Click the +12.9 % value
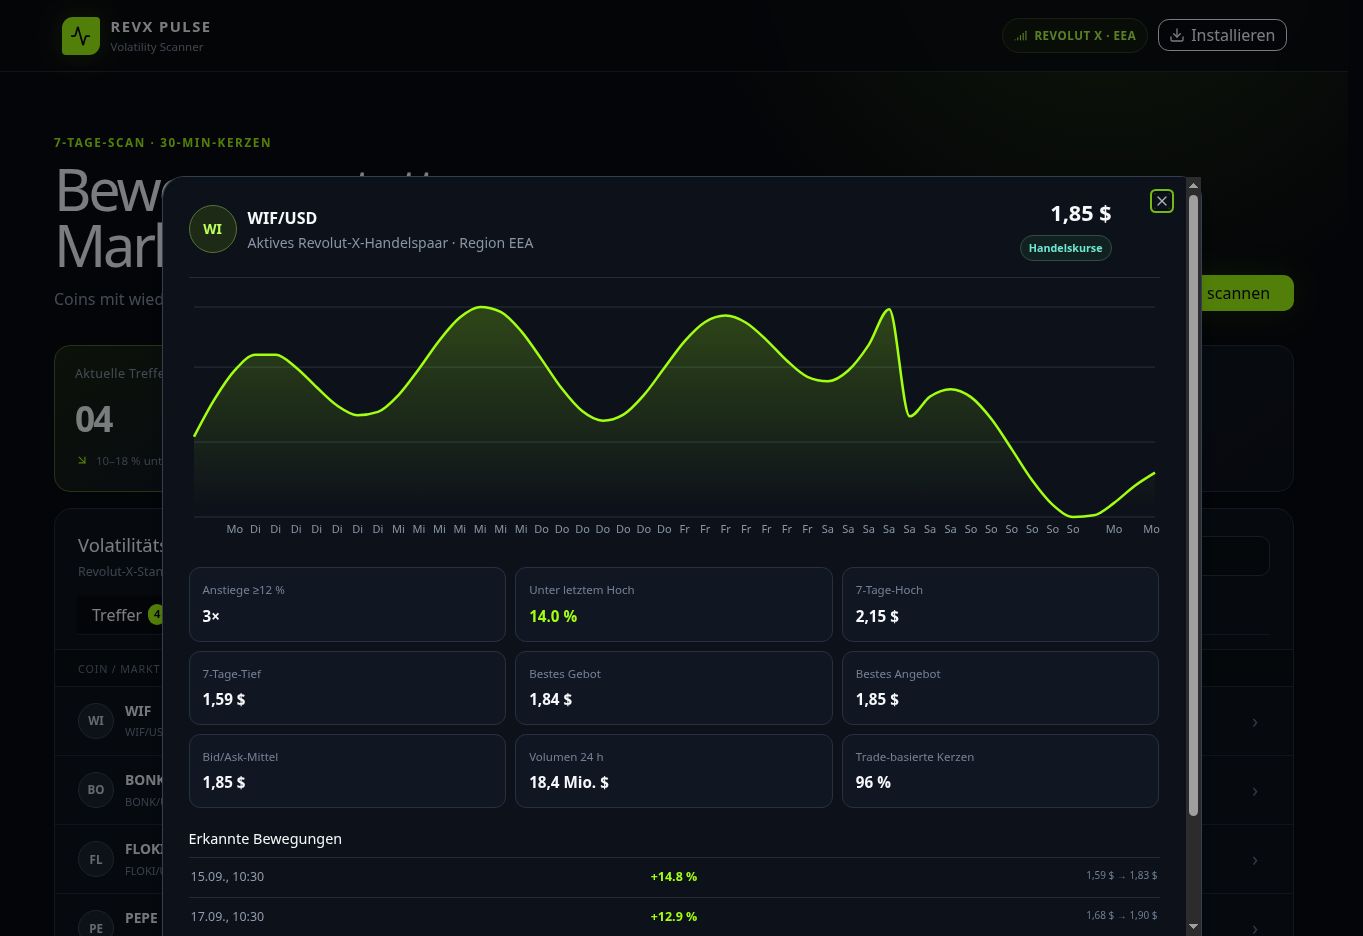 coord(673,917)
